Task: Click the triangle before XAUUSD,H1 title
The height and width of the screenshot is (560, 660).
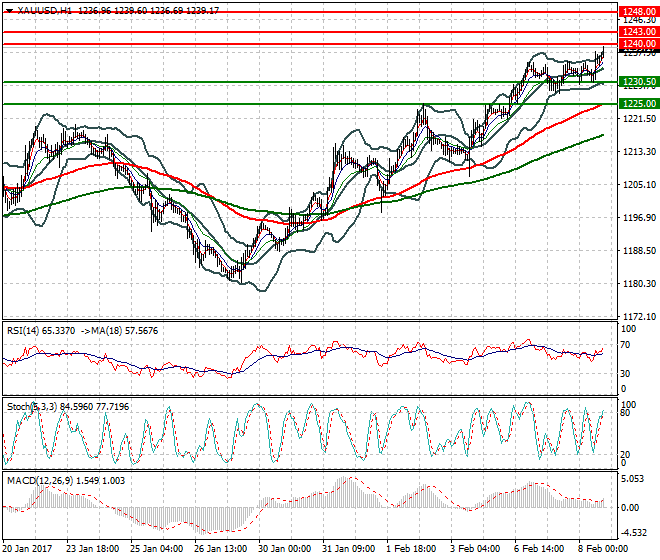Action: click(10, 11)
